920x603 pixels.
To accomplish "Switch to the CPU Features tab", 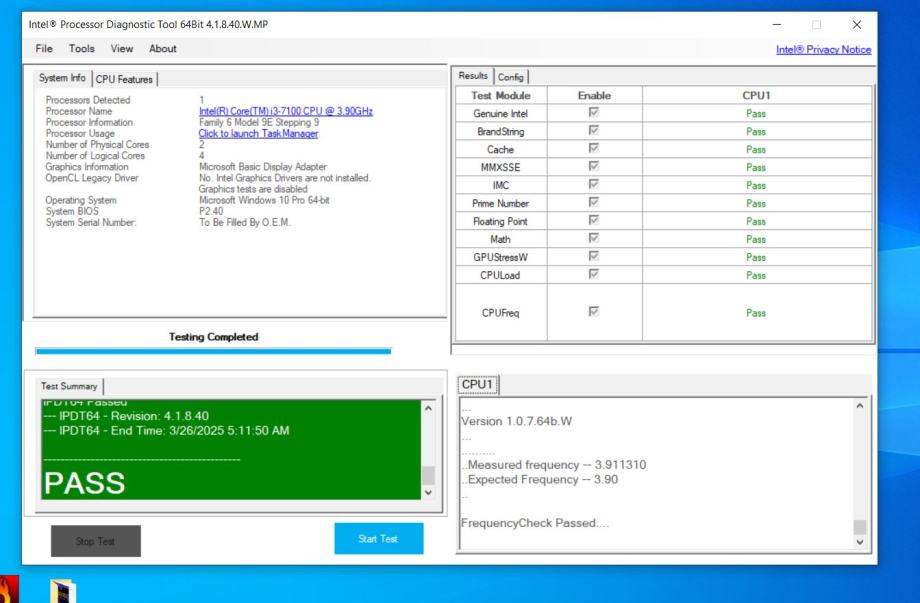I will (x=124, y=79).
